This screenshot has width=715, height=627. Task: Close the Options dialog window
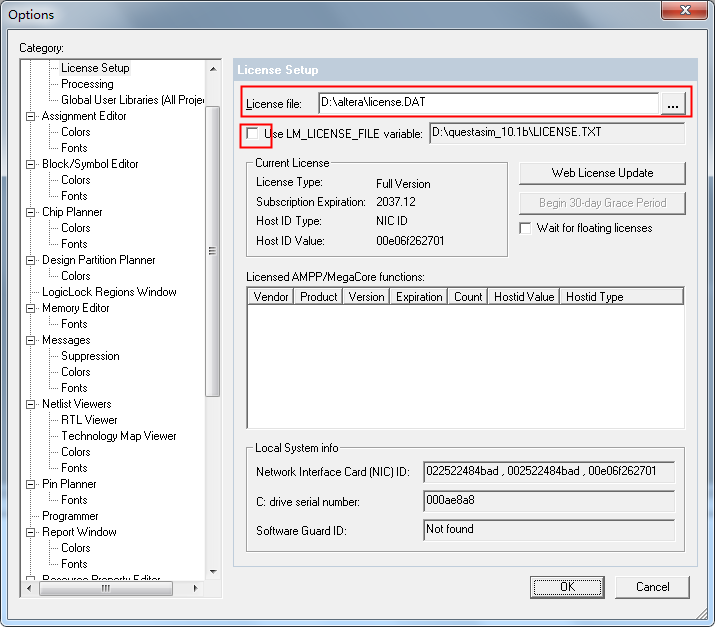[683, 11]
